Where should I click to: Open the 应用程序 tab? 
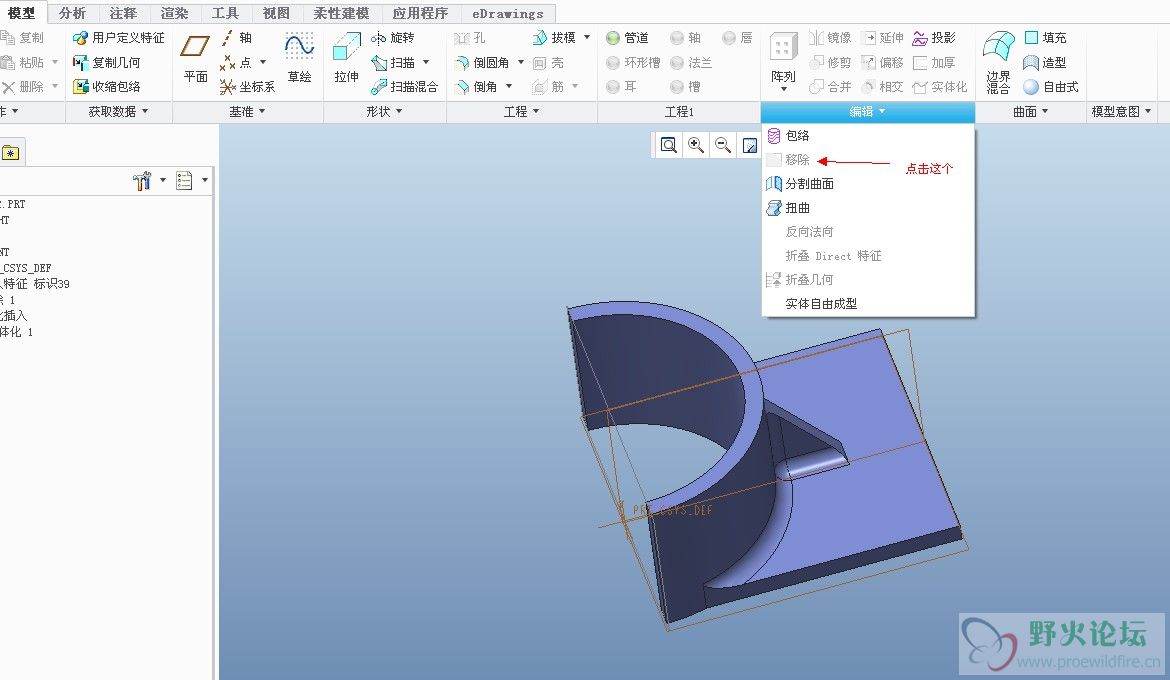click(x=420, y=13)
